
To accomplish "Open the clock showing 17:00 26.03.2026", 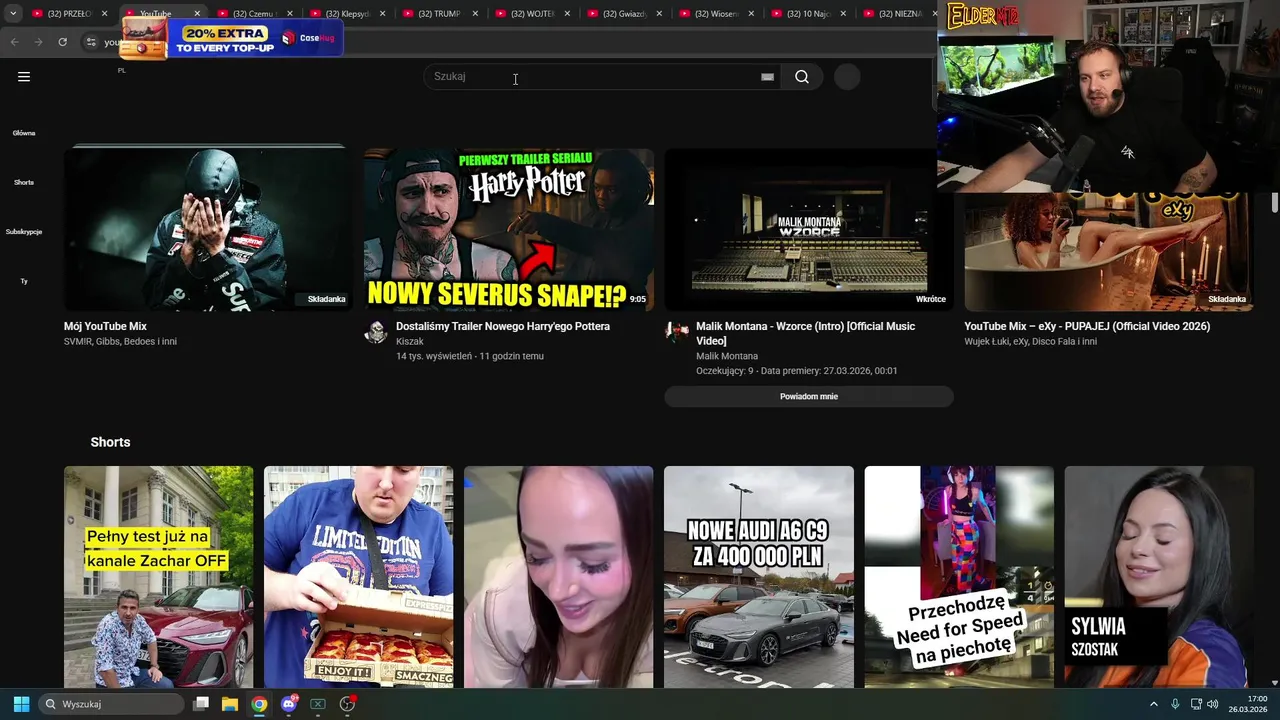I will point(1248,704).
